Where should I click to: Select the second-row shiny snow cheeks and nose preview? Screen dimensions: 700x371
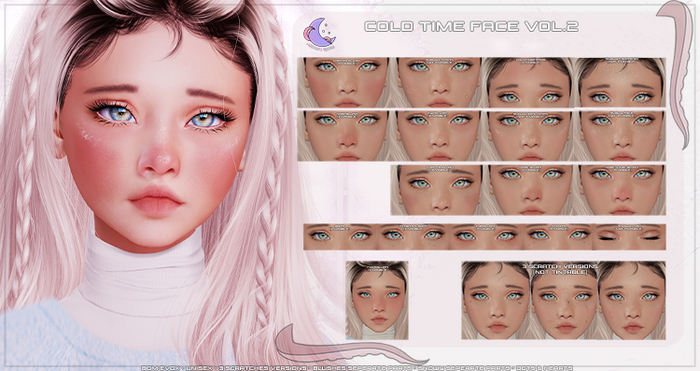tap(528, 136)
